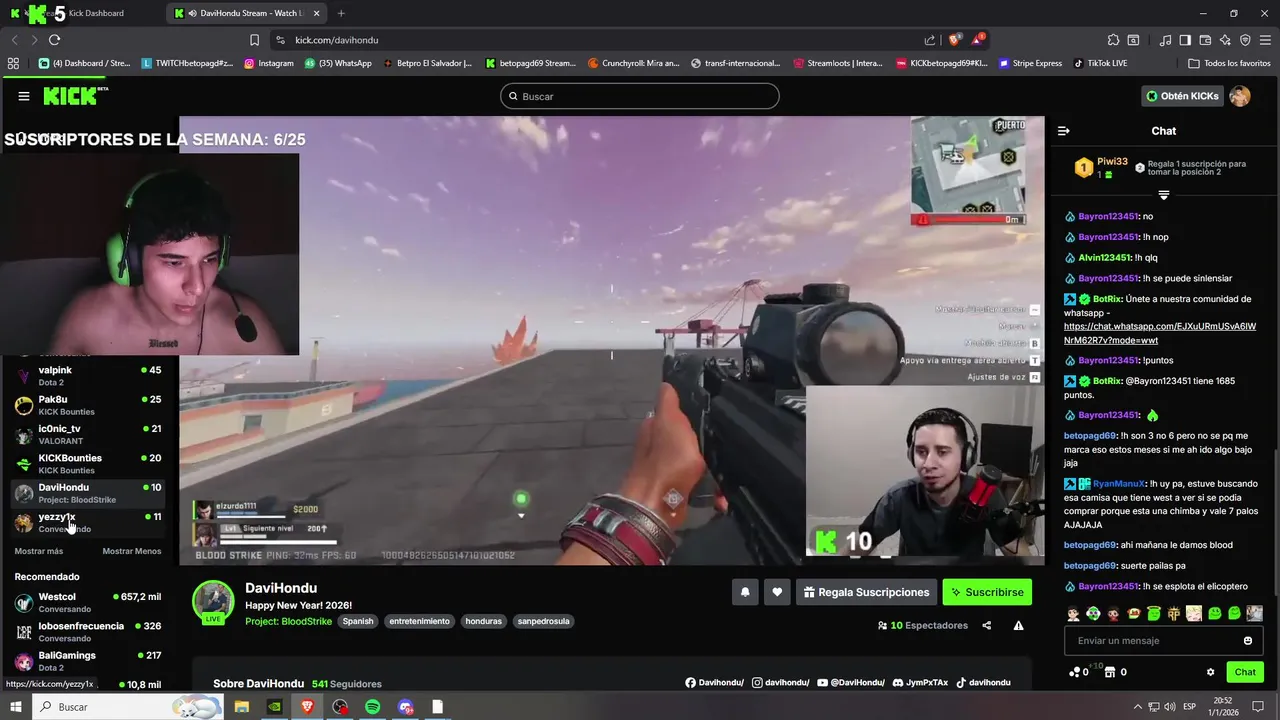This screenshot has width=1280, height=720.
Task: Open media control music note icon
Action: 1165,40
